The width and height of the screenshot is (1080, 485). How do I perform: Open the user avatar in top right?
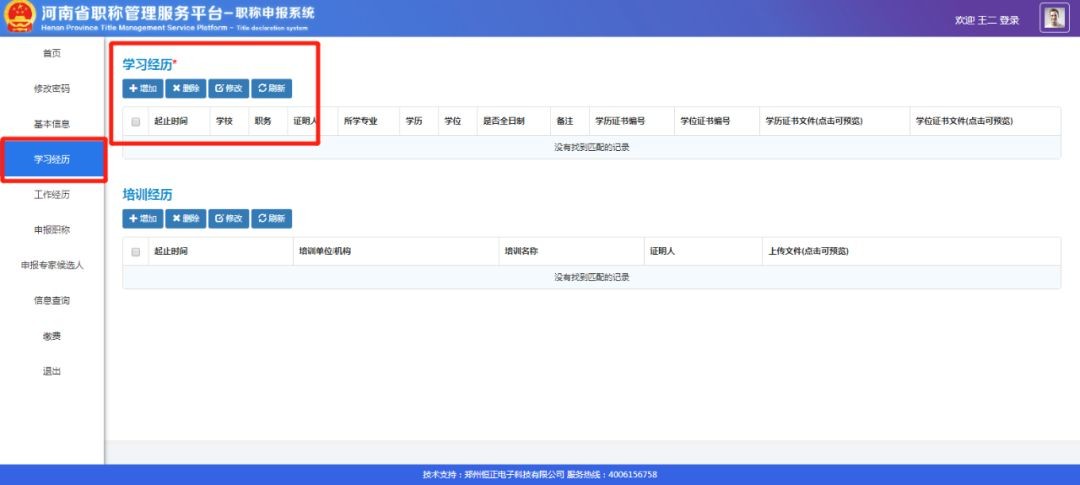(1054, 18)
